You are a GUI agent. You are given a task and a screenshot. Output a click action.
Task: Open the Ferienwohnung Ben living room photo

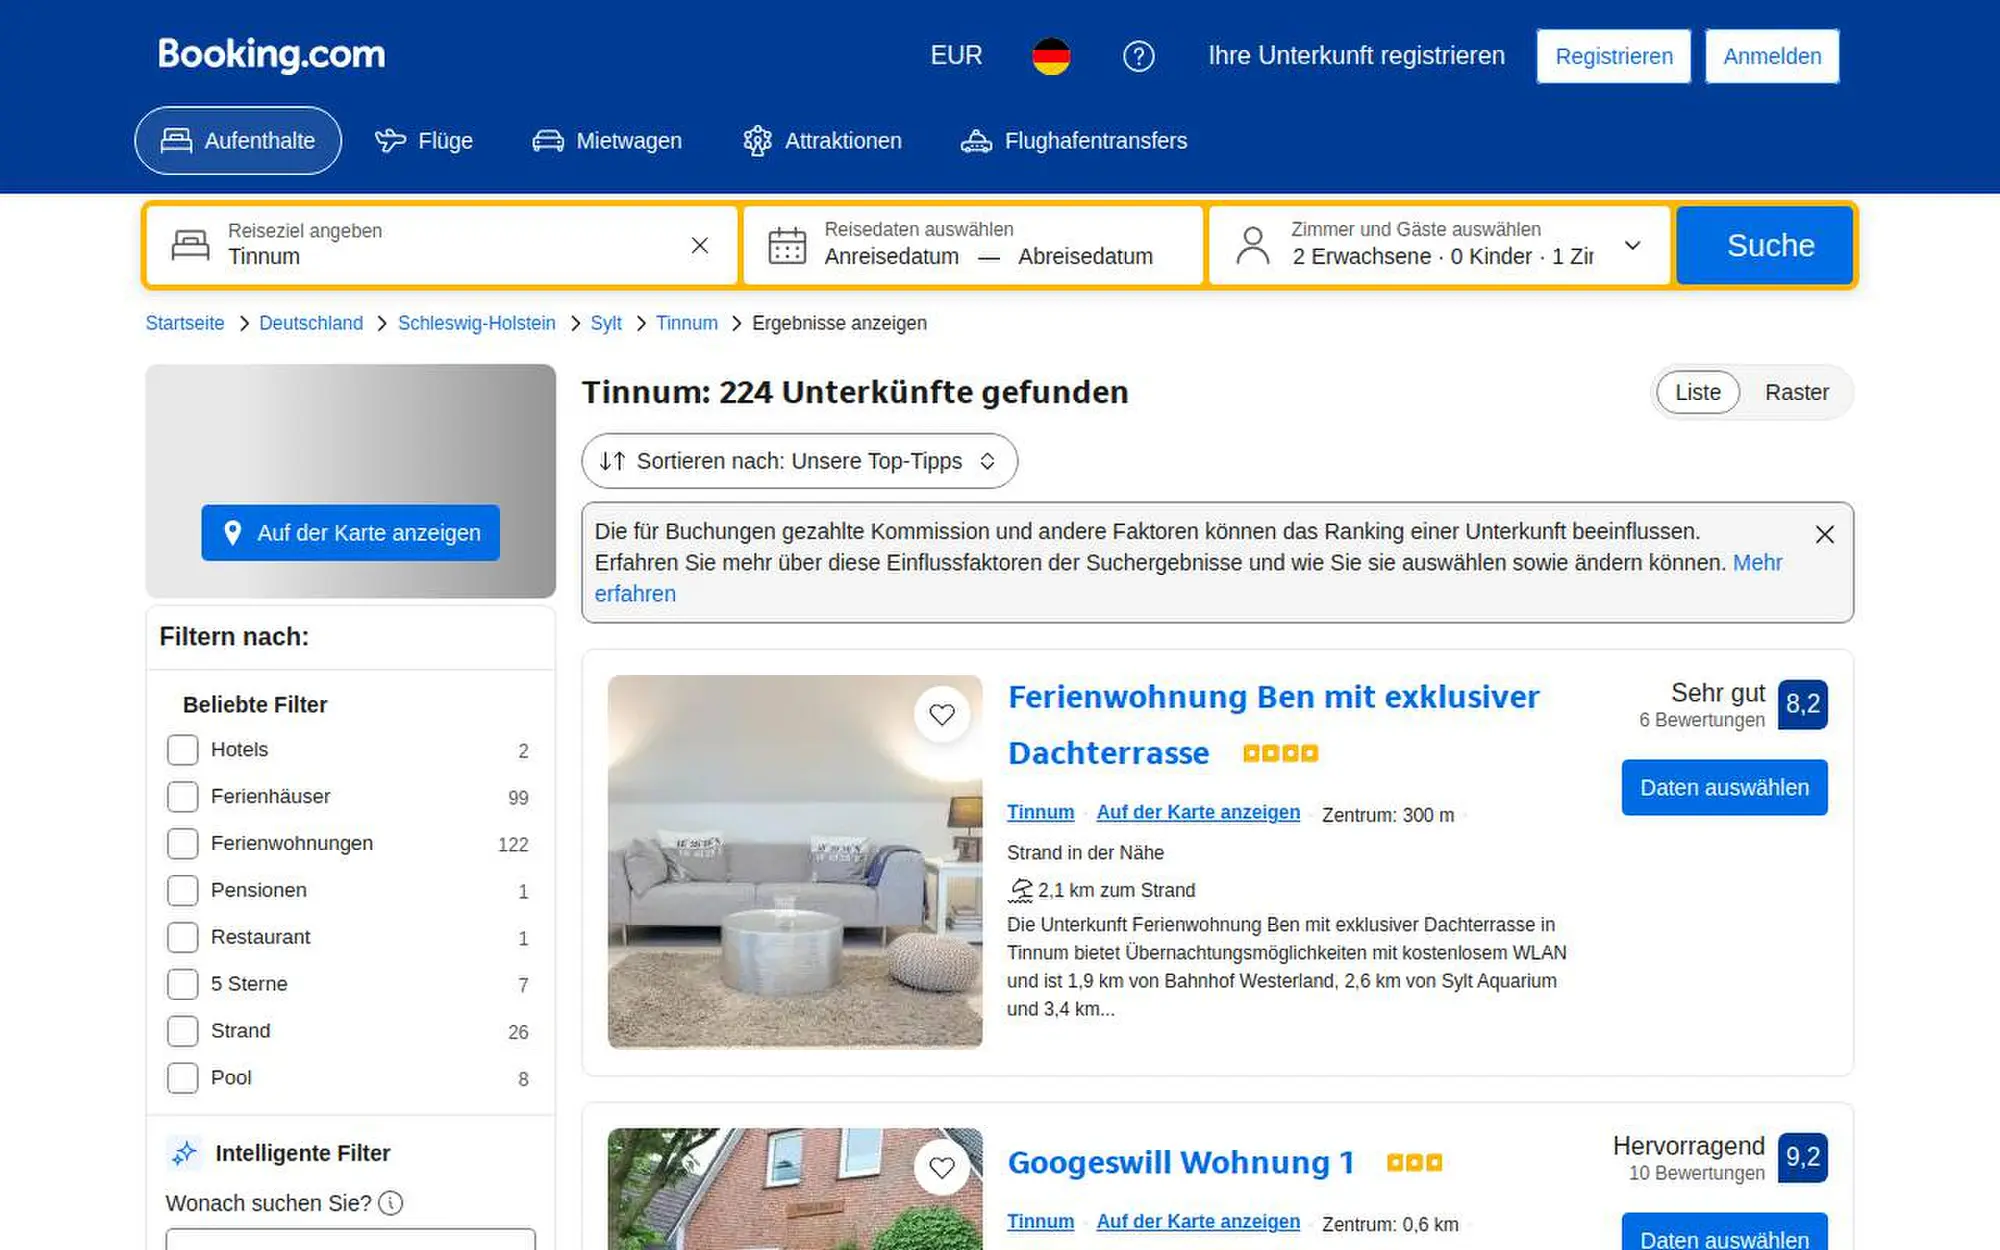795,862
